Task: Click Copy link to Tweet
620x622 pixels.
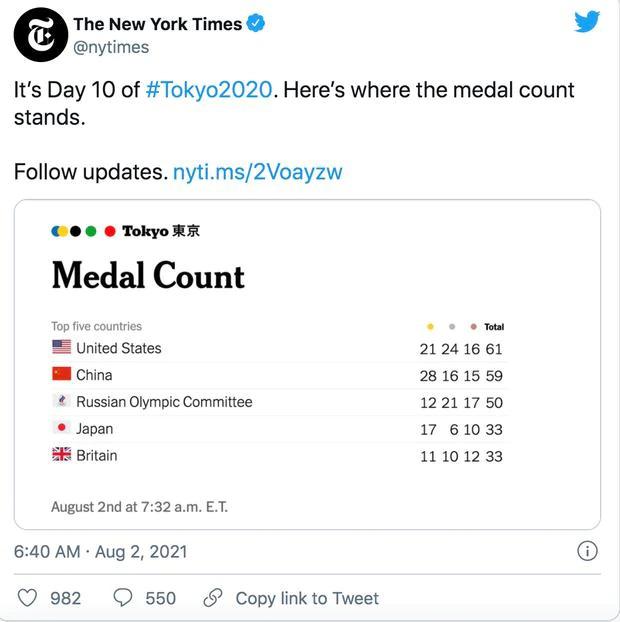Action: pyautogui.click(x=307, y=598)
